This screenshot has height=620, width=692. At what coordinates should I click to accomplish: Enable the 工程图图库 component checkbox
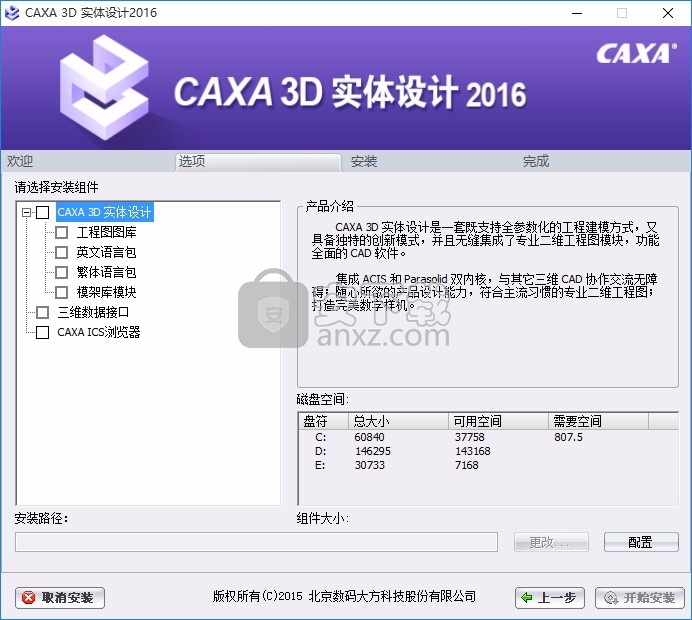pos(61,233)
